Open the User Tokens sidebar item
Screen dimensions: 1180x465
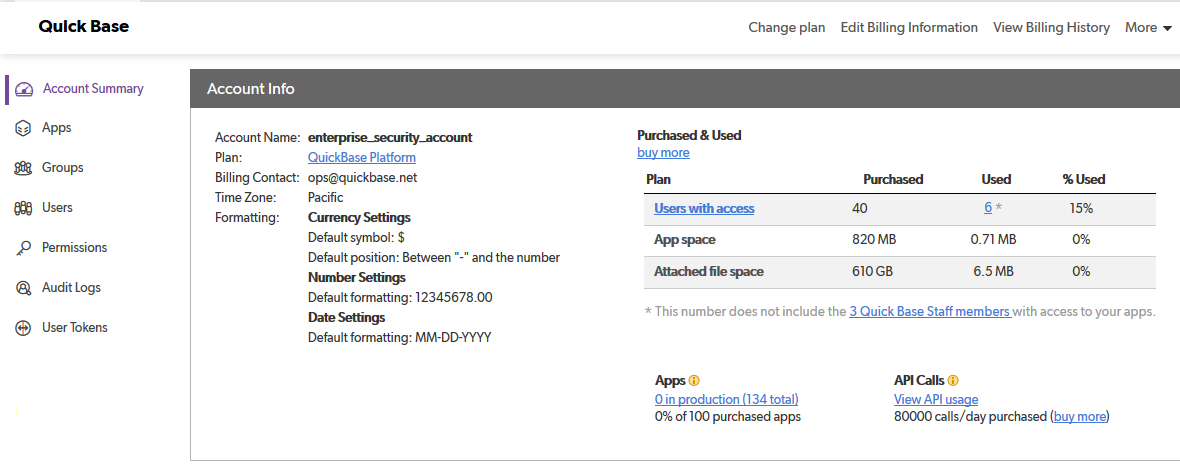click(x=75, y=327)
